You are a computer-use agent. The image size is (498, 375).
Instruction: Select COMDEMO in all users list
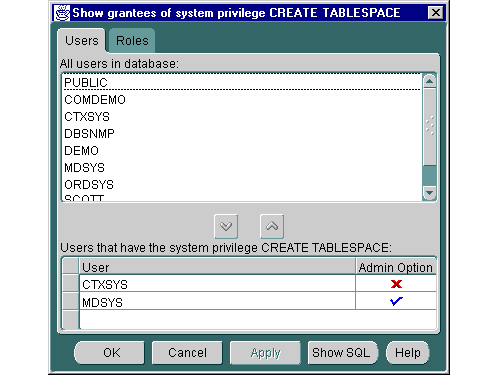242,100
